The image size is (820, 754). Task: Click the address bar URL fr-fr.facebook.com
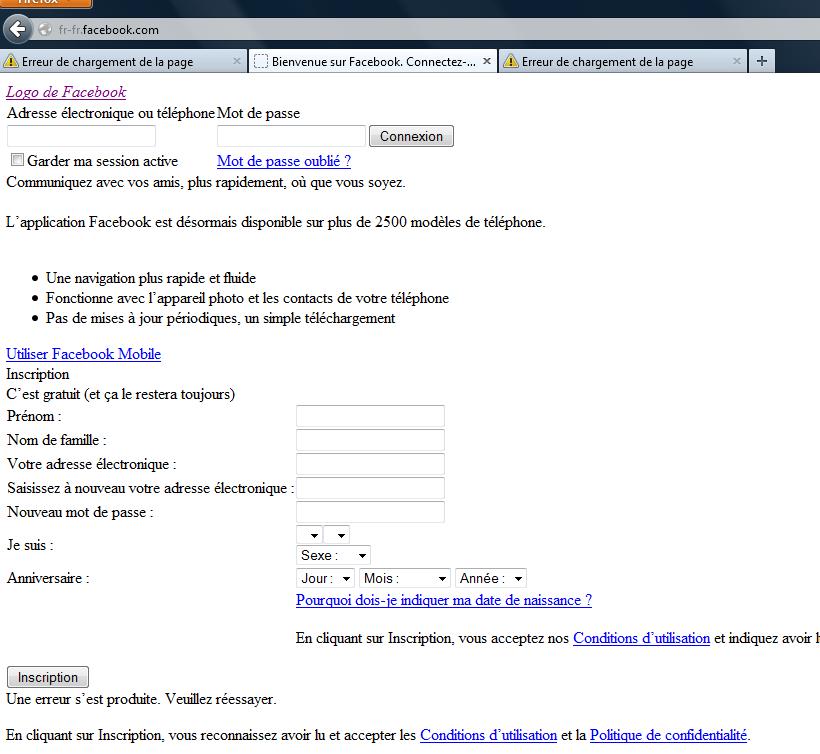pos(109,30)
